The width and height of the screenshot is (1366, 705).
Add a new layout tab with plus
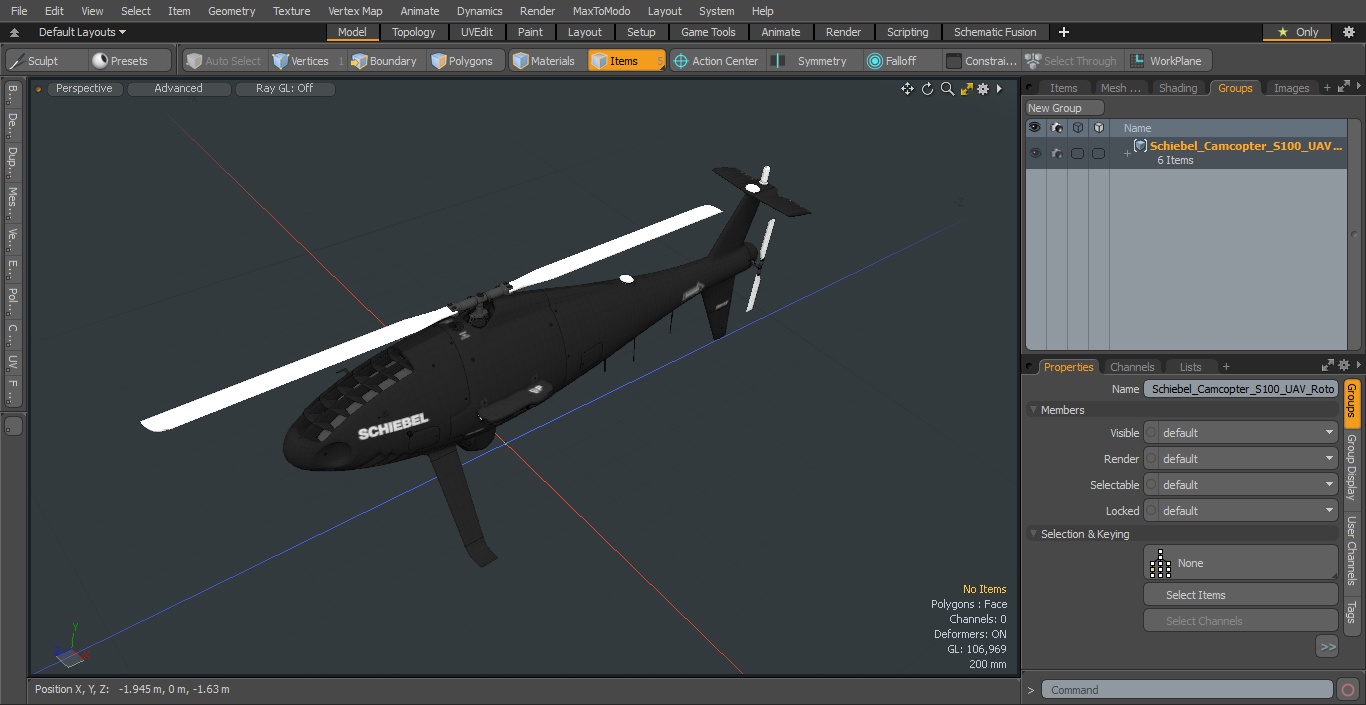click(x=1064, y=32)
